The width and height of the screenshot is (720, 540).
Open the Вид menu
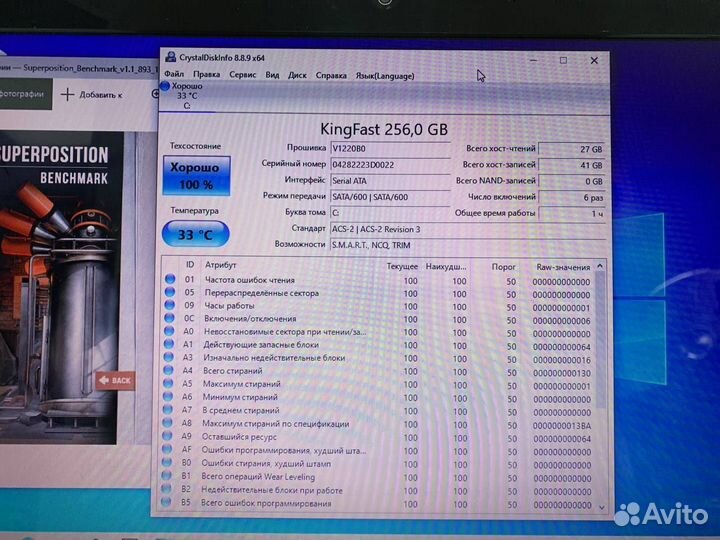pyautogui.click(x=272, y=75)
